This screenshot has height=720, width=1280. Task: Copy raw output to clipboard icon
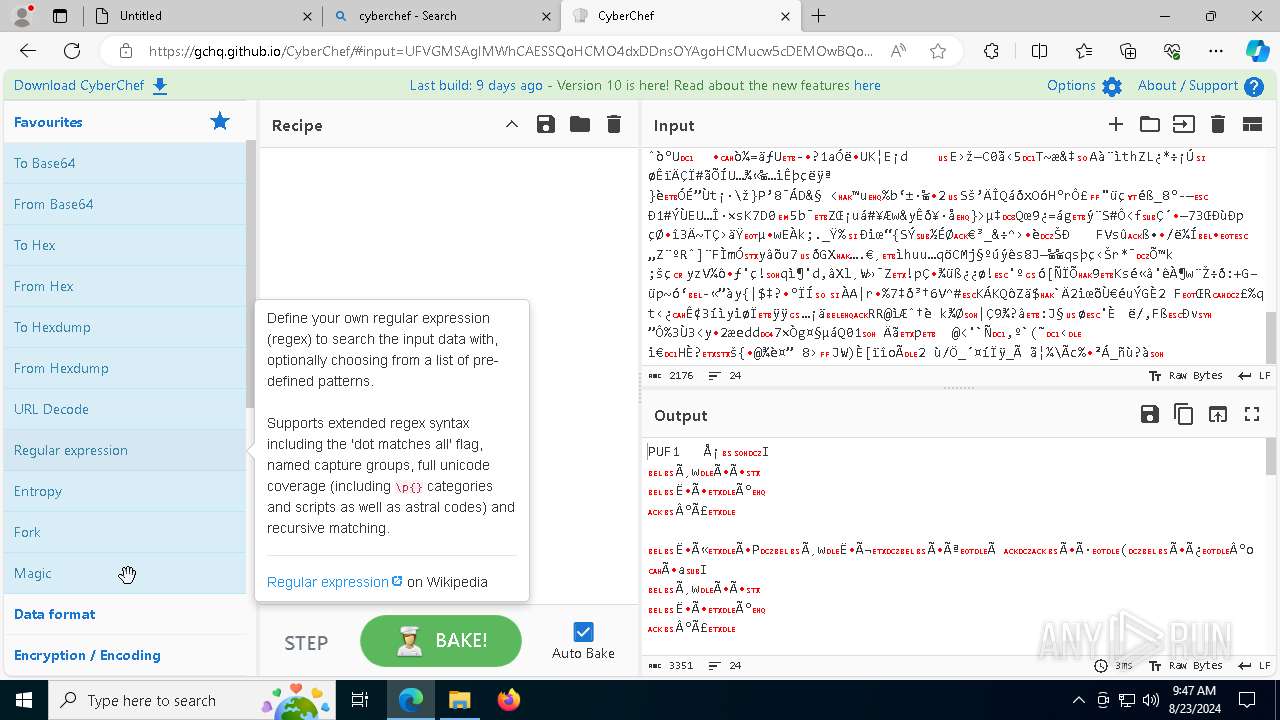(x=1184, y=415)
